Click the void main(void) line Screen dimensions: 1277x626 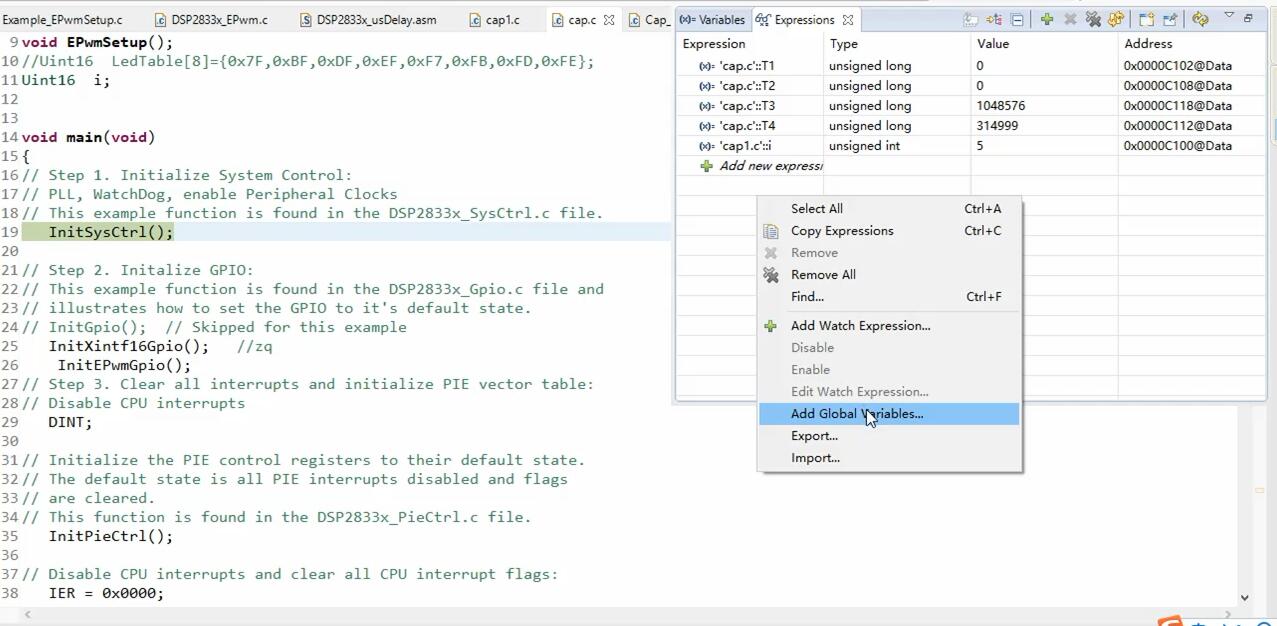[88, 137]
